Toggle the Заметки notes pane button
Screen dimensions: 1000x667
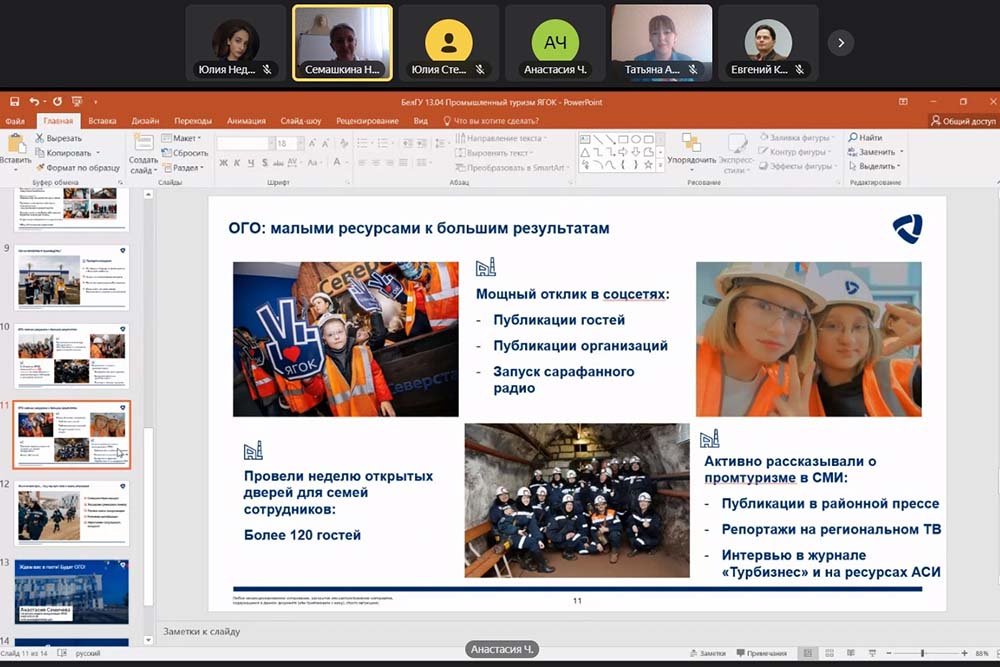(707, 653)
